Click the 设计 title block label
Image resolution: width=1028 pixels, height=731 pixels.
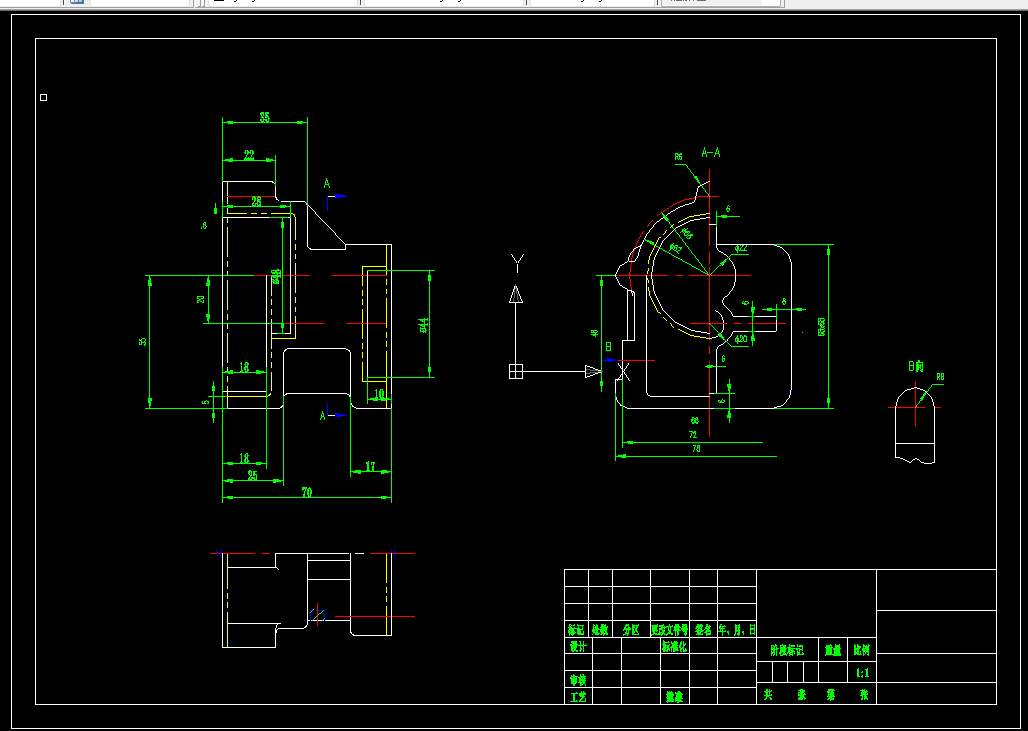578,646
